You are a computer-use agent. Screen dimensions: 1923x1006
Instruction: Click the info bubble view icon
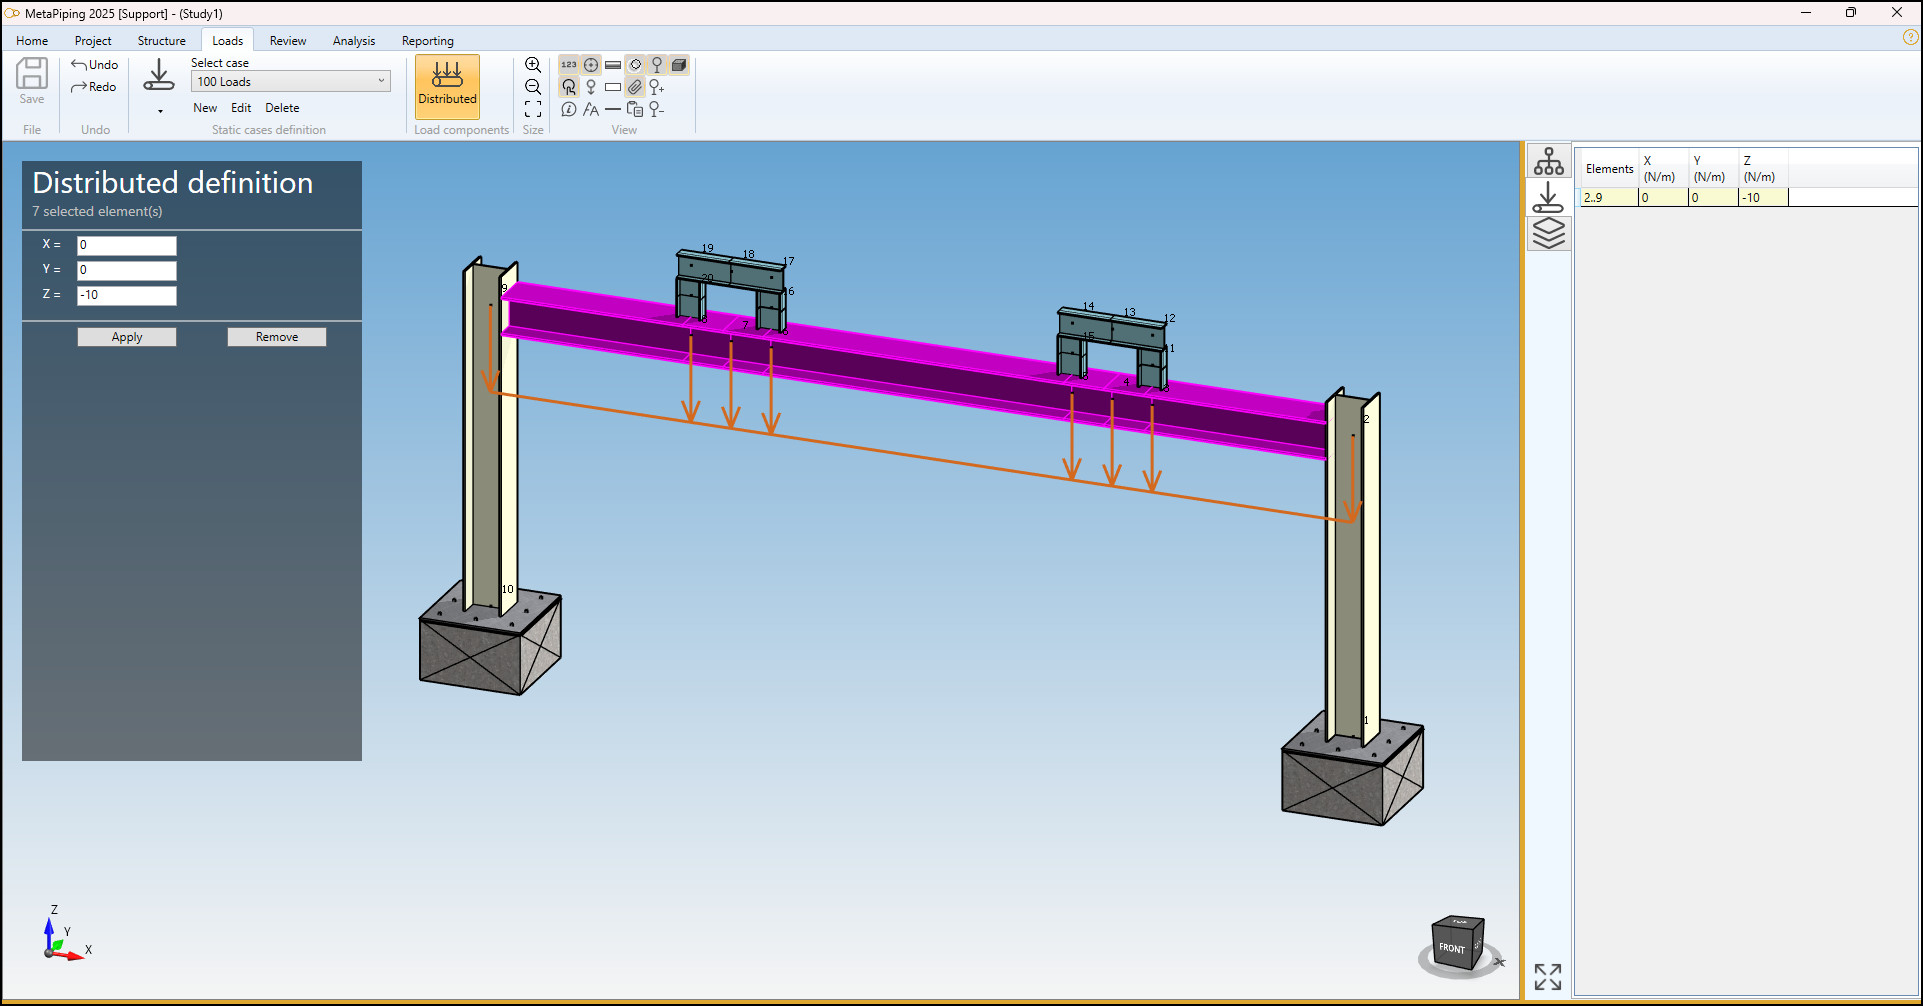569,109
